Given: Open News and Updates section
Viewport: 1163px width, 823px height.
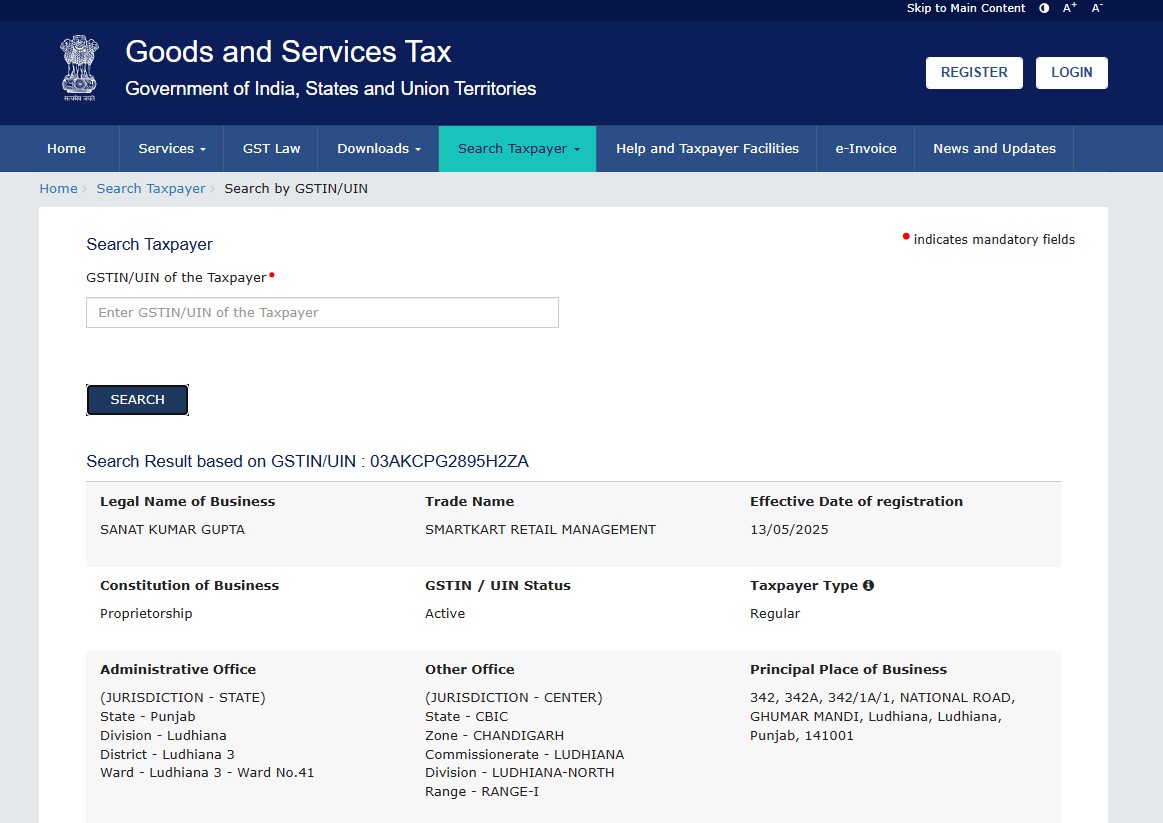Looking at the screenshot, I should point(994,149).
